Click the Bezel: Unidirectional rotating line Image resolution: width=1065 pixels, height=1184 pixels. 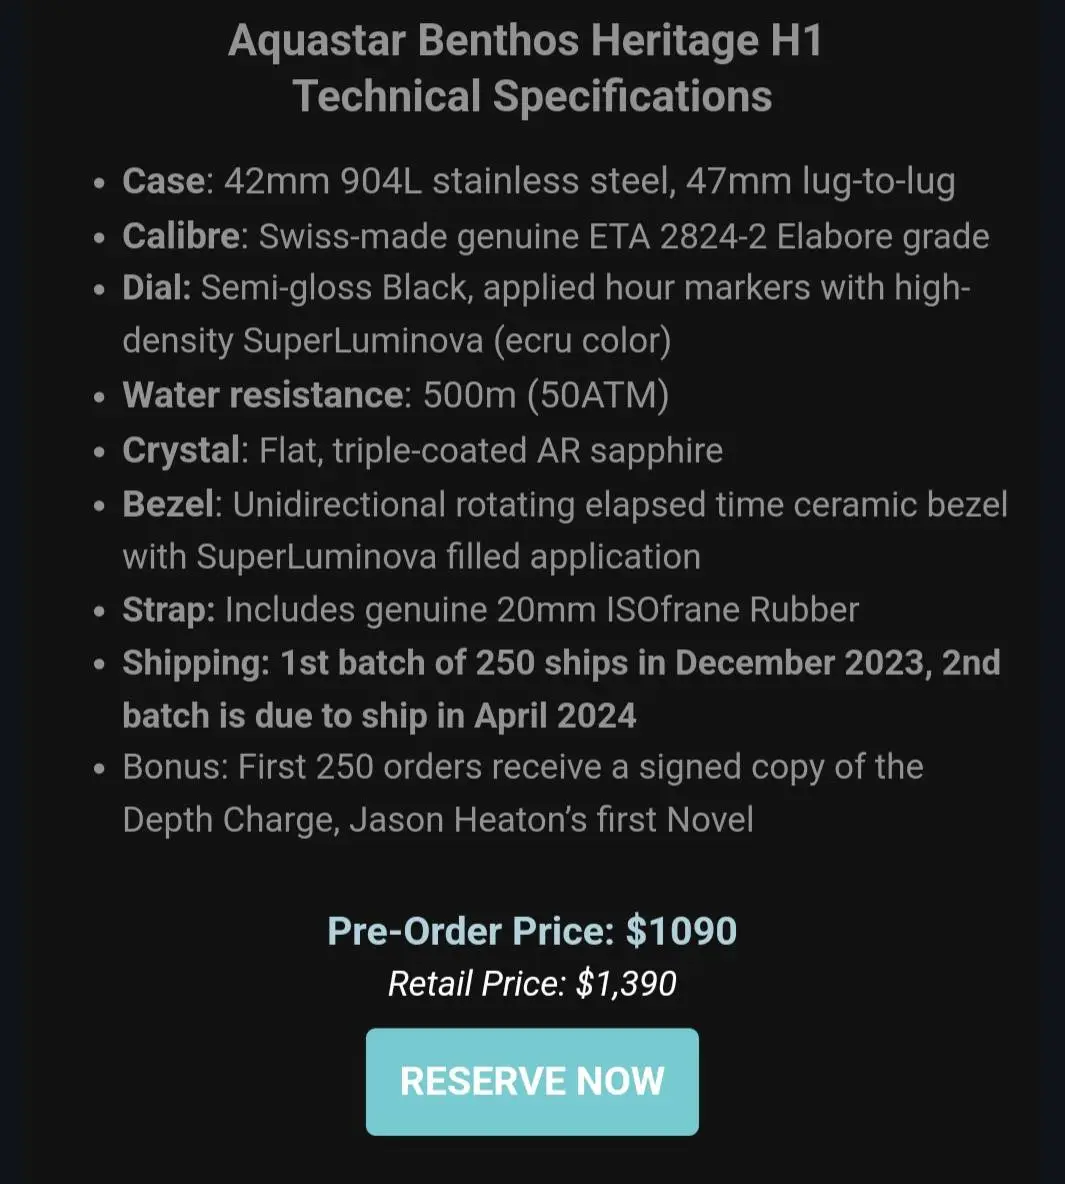coord(564,504)
